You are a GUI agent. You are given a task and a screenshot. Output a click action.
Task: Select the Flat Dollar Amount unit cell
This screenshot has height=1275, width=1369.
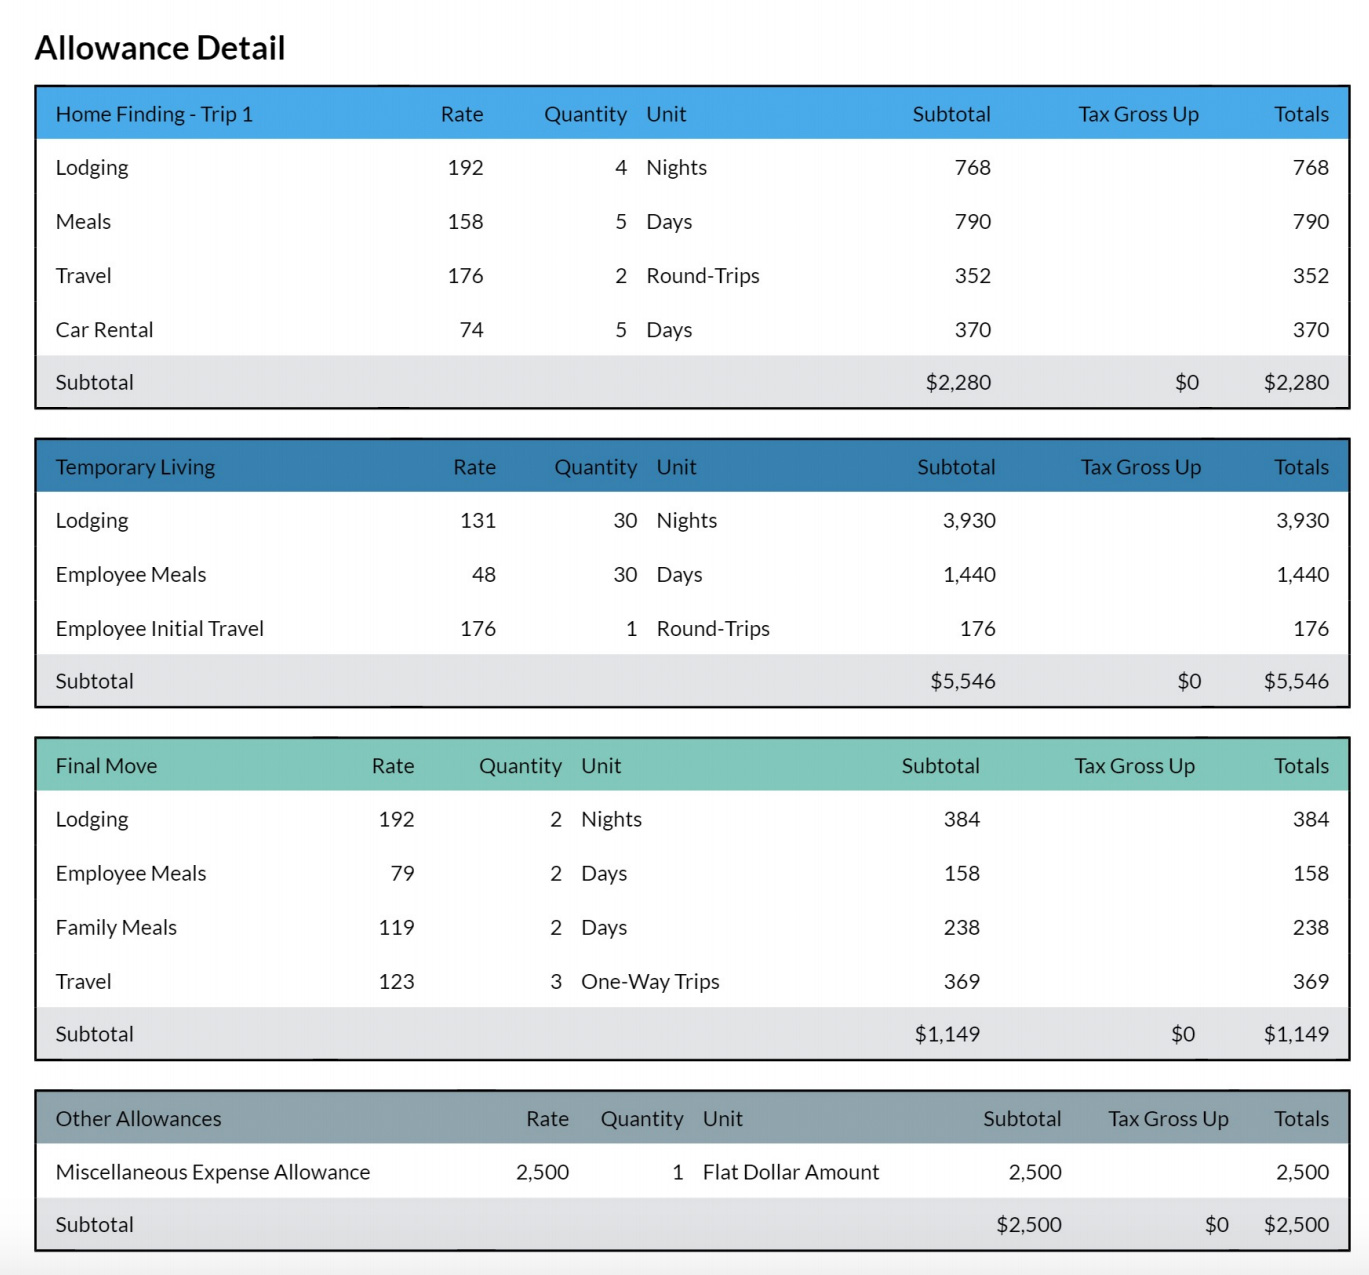pos(790,1172)
